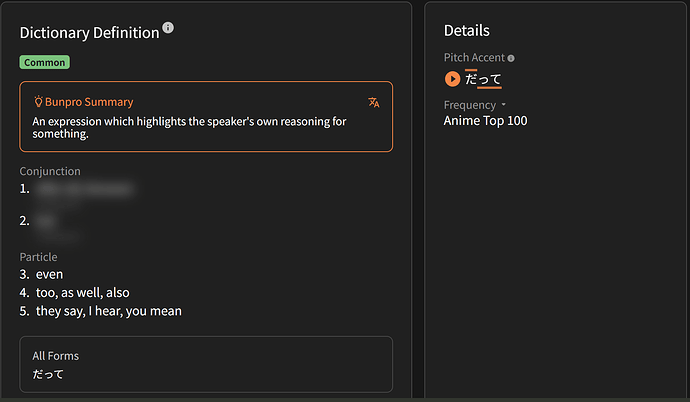Expand the Frequency dropdown arrow
690x402 pixels.
tap(504, 105)
